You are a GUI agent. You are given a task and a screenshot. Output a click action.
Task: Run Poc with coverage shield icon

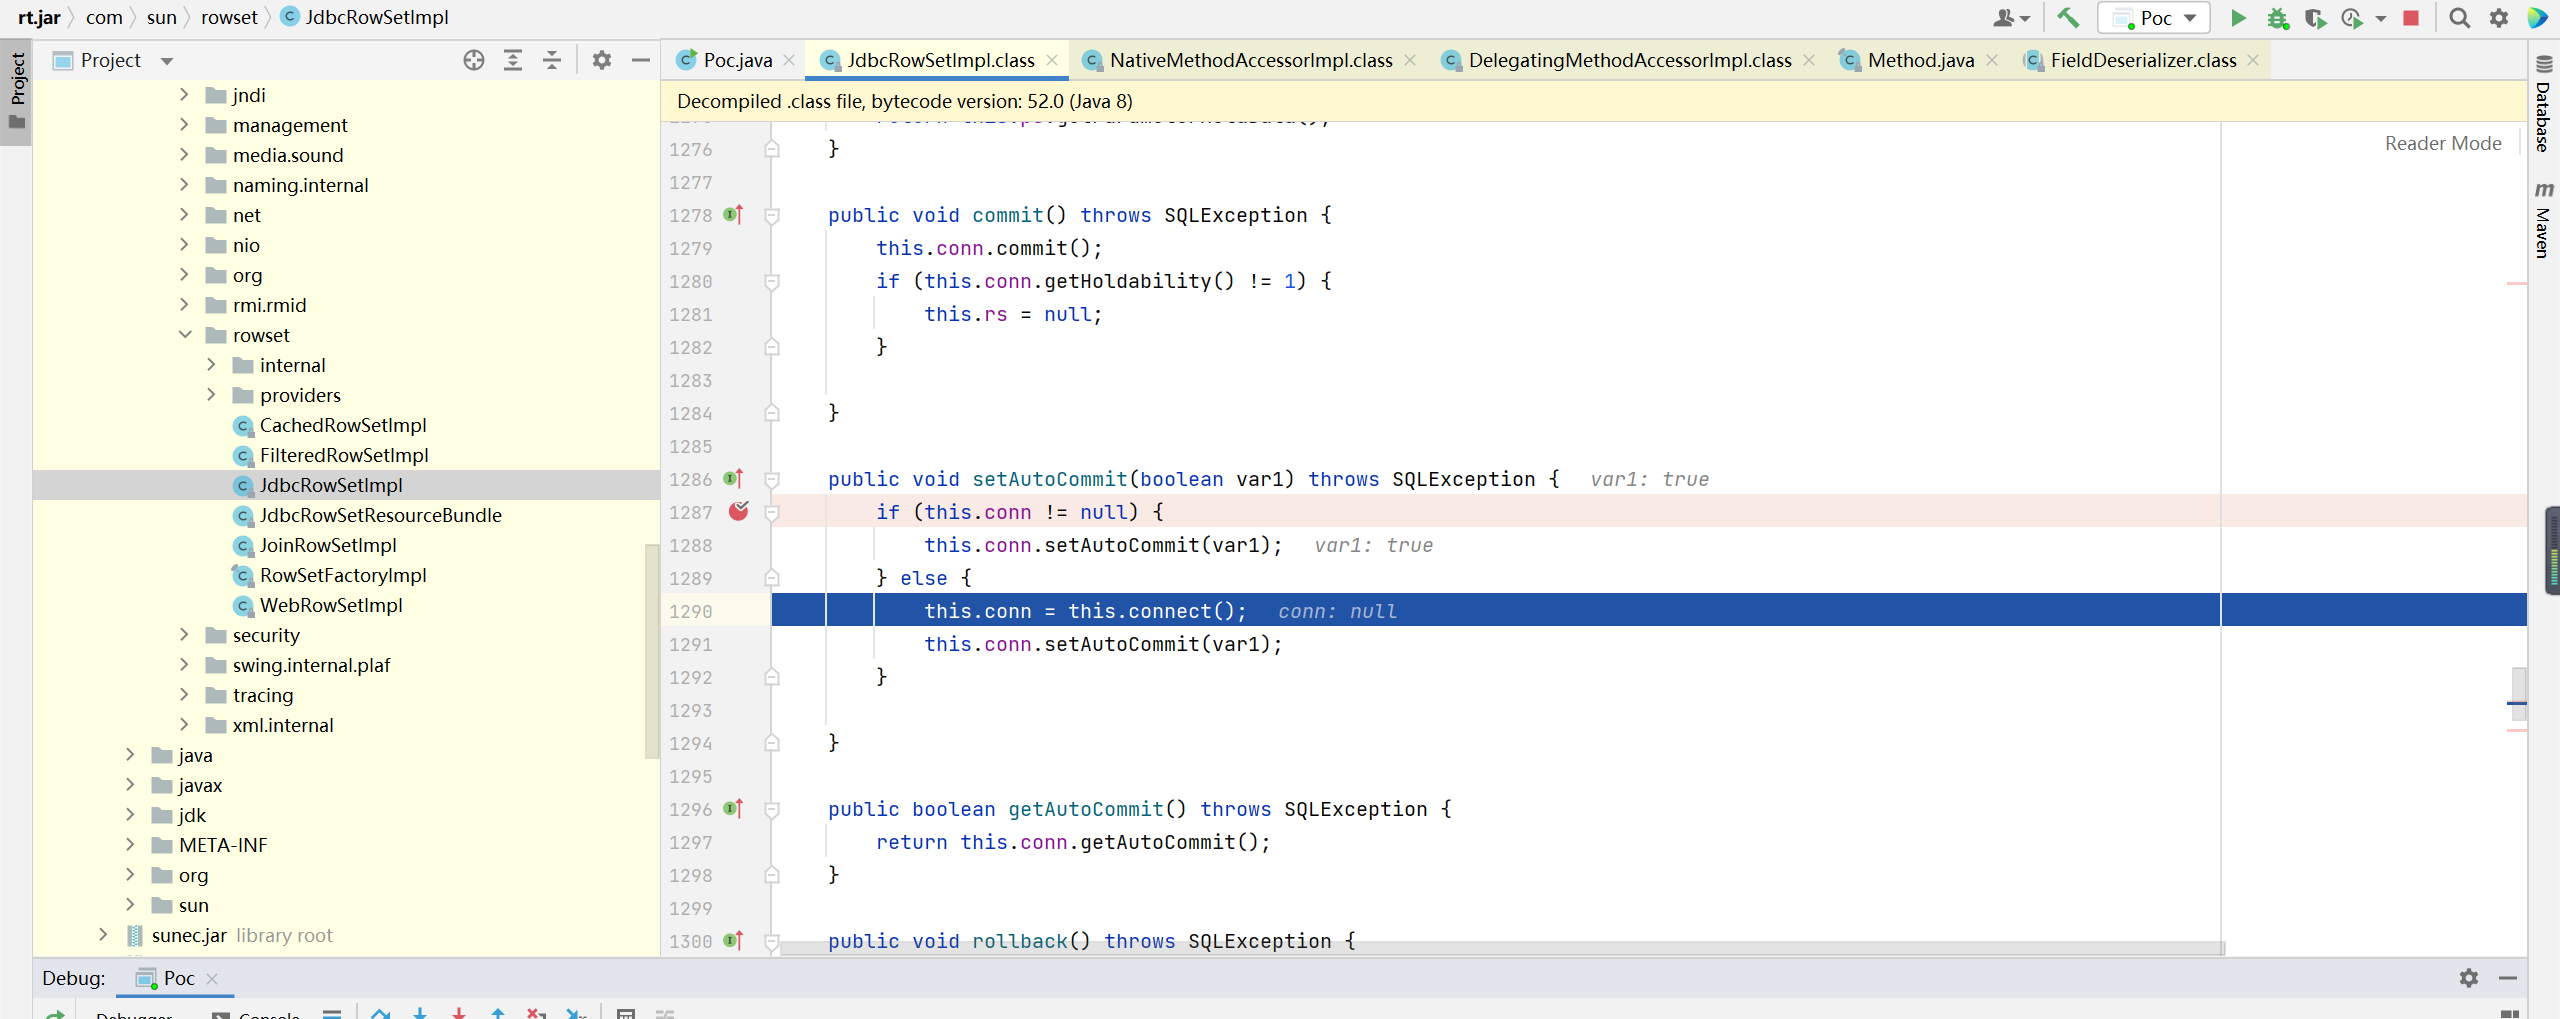click(2315, 17)
